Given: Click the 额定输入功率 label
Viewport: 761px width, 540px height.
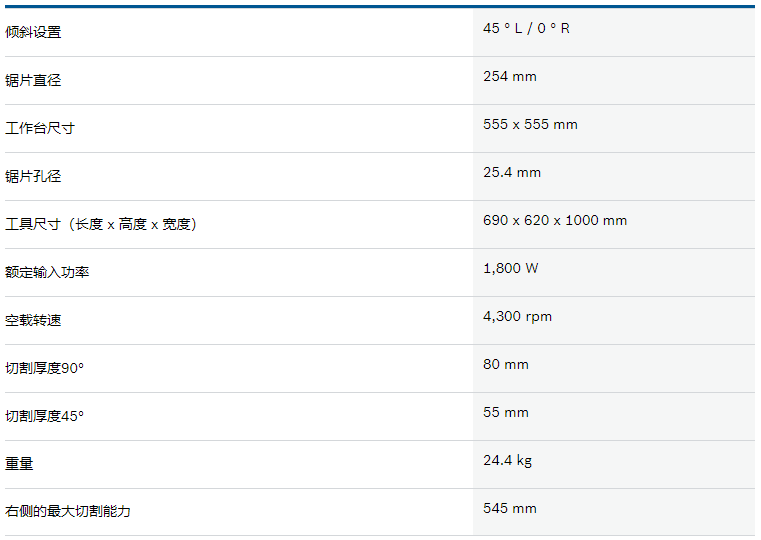Looking at the screenshot, I should 47,272.
